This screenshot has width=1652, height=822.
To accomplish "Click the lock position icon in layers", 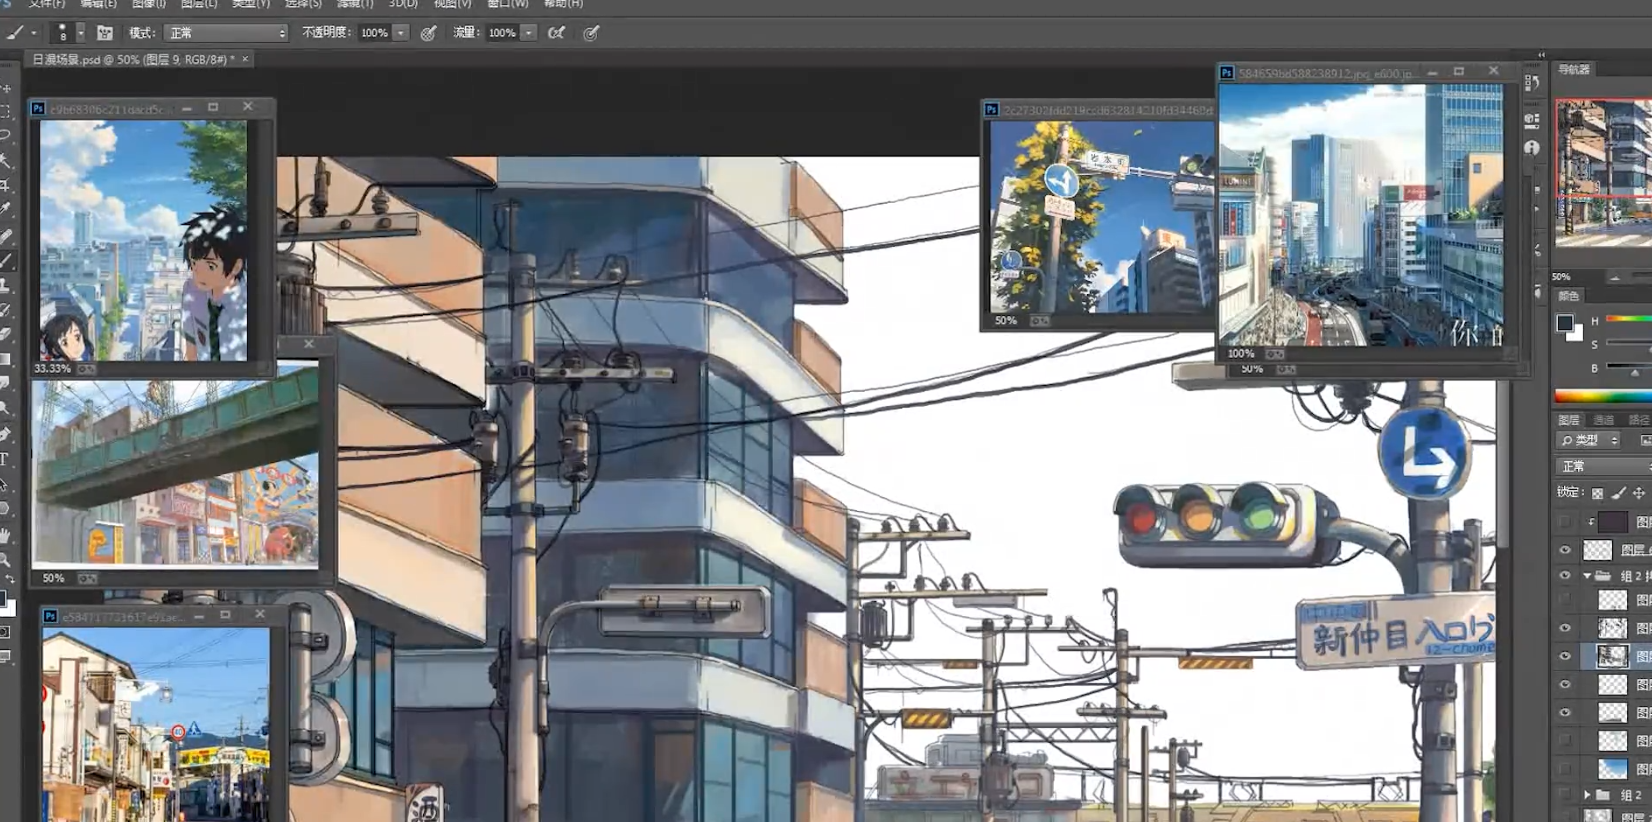I will [1639, 493].
